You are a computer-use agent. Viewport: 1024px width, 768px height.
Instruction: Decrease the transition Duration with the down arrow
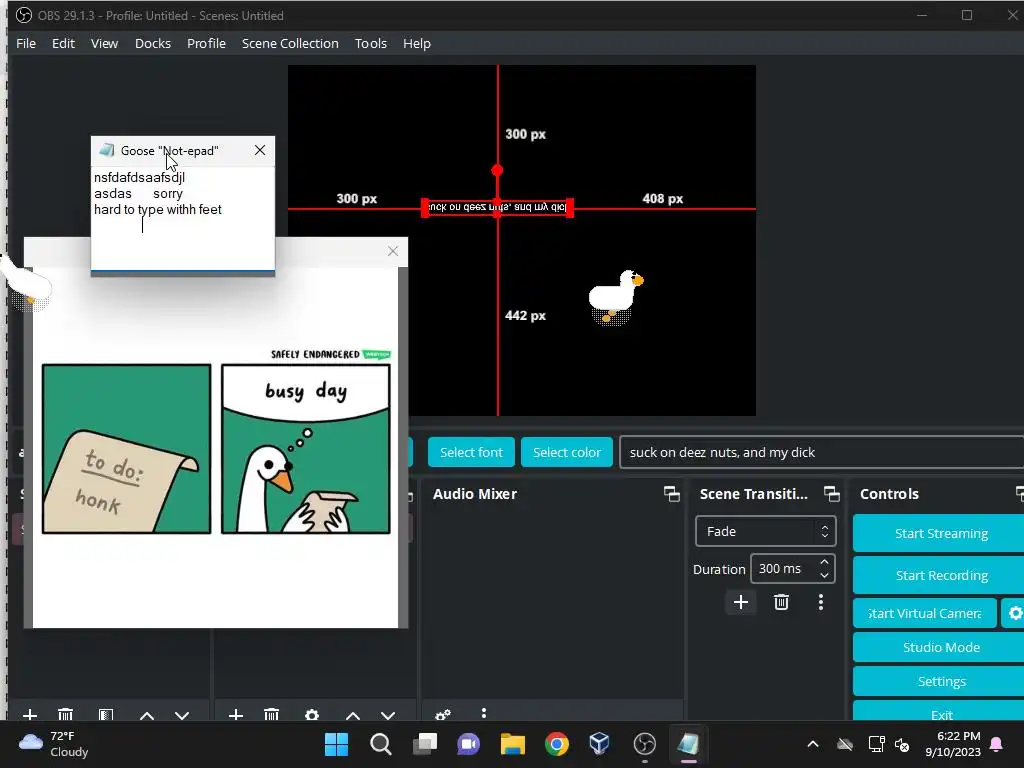point(824,575)
